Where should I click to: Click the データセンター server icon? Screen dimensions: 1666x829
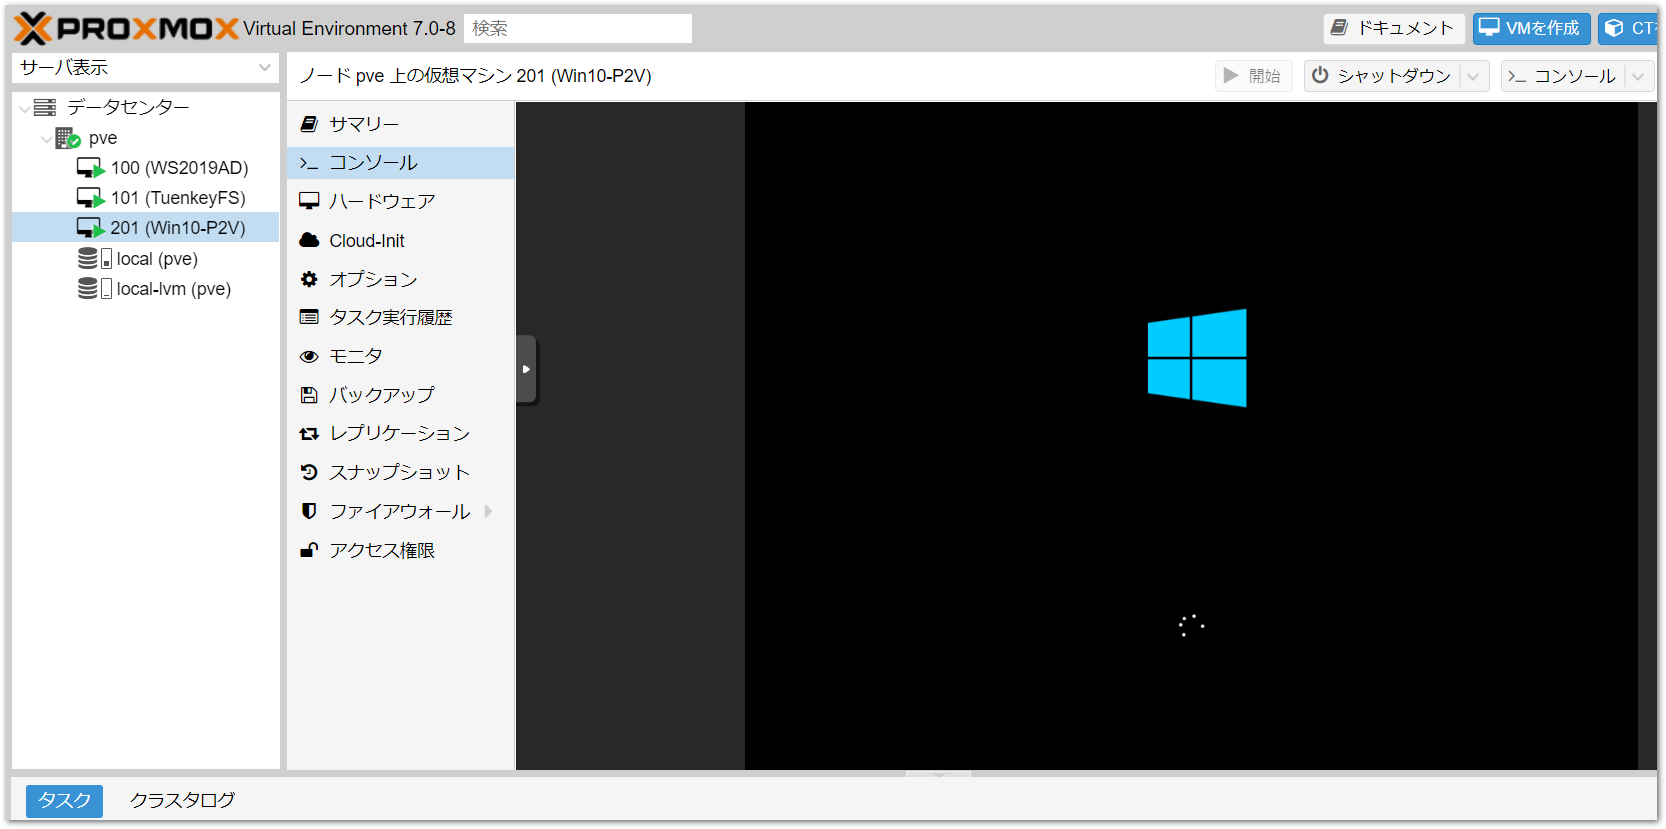pyautogui.click(x=45, y=107)
